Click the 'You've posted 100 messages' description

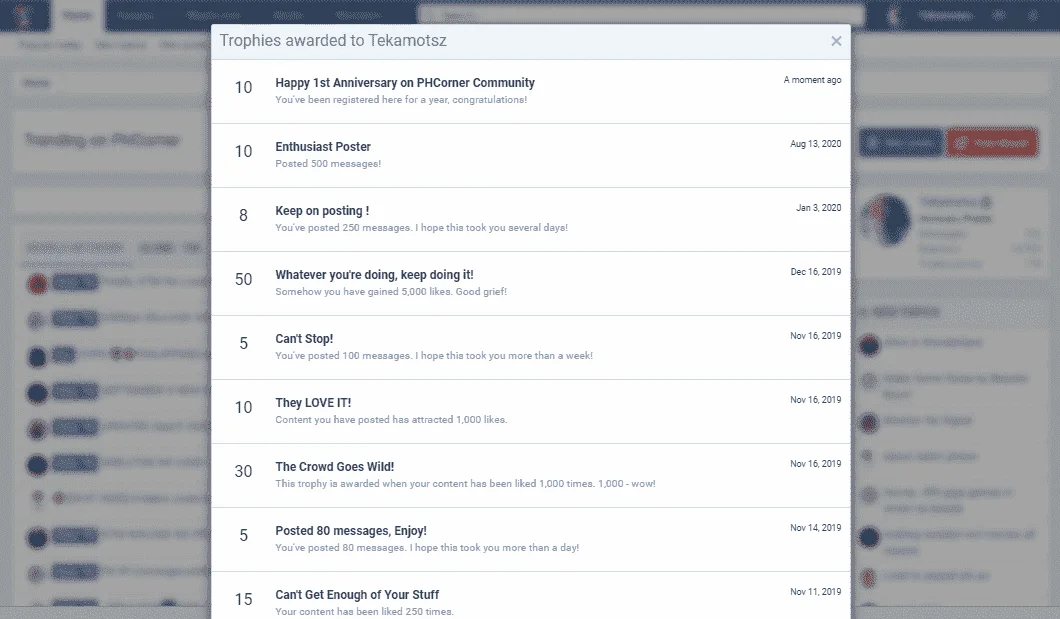click(434, 355)
